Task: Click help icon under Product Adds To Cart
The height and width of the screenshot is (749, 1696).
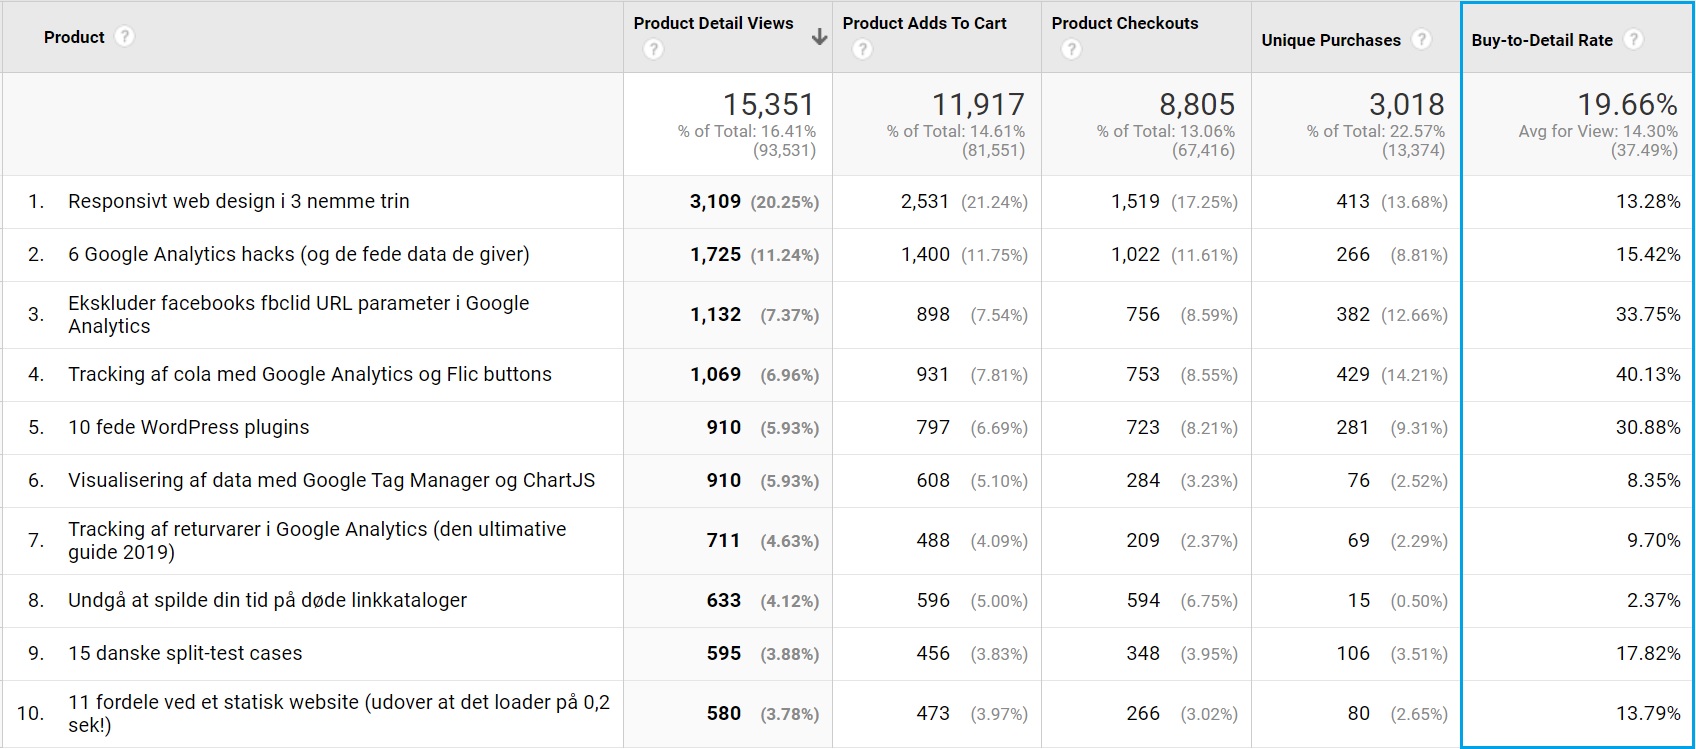Action: click(862, 49)
